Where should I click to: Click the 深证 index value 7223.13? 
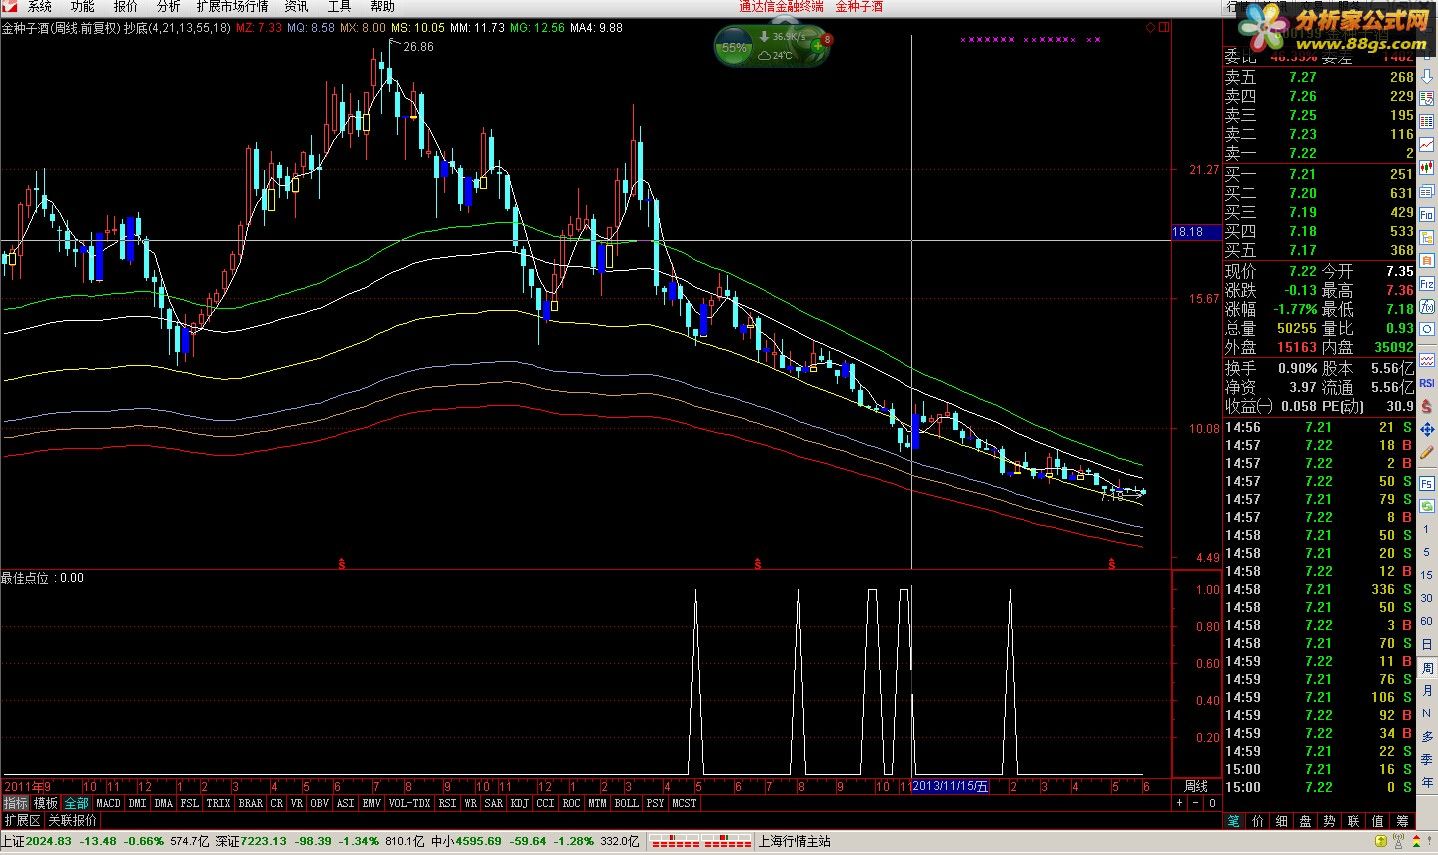pyautogui.click(x=264, y=841)
